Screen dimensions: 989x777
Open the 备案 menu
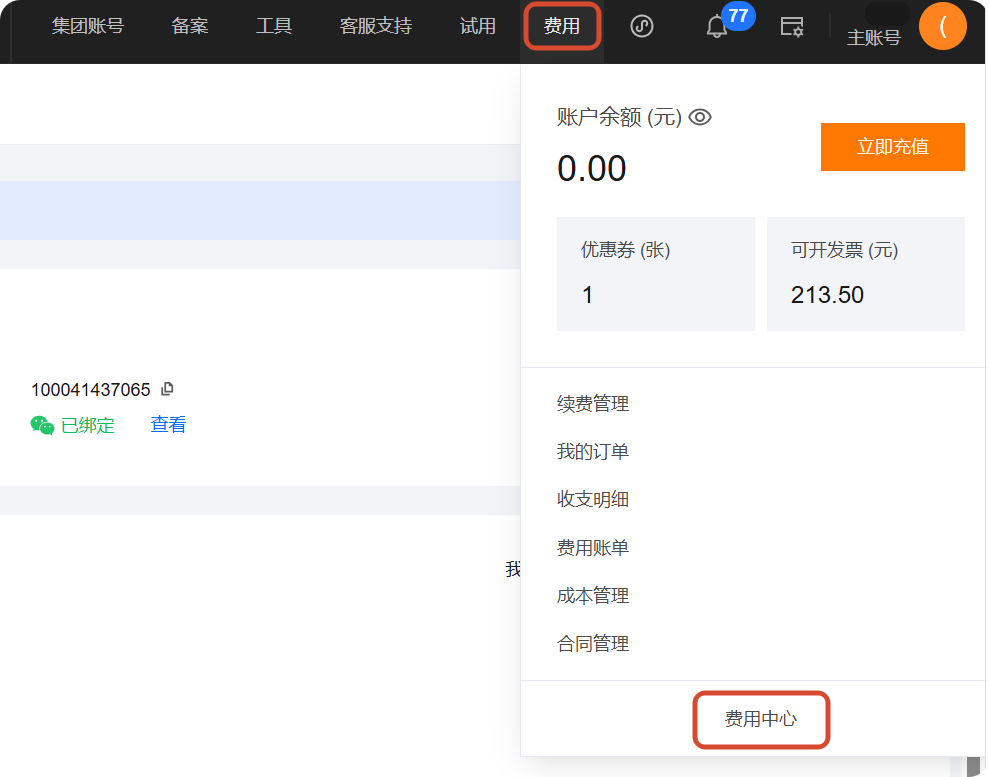click(190, 26)
